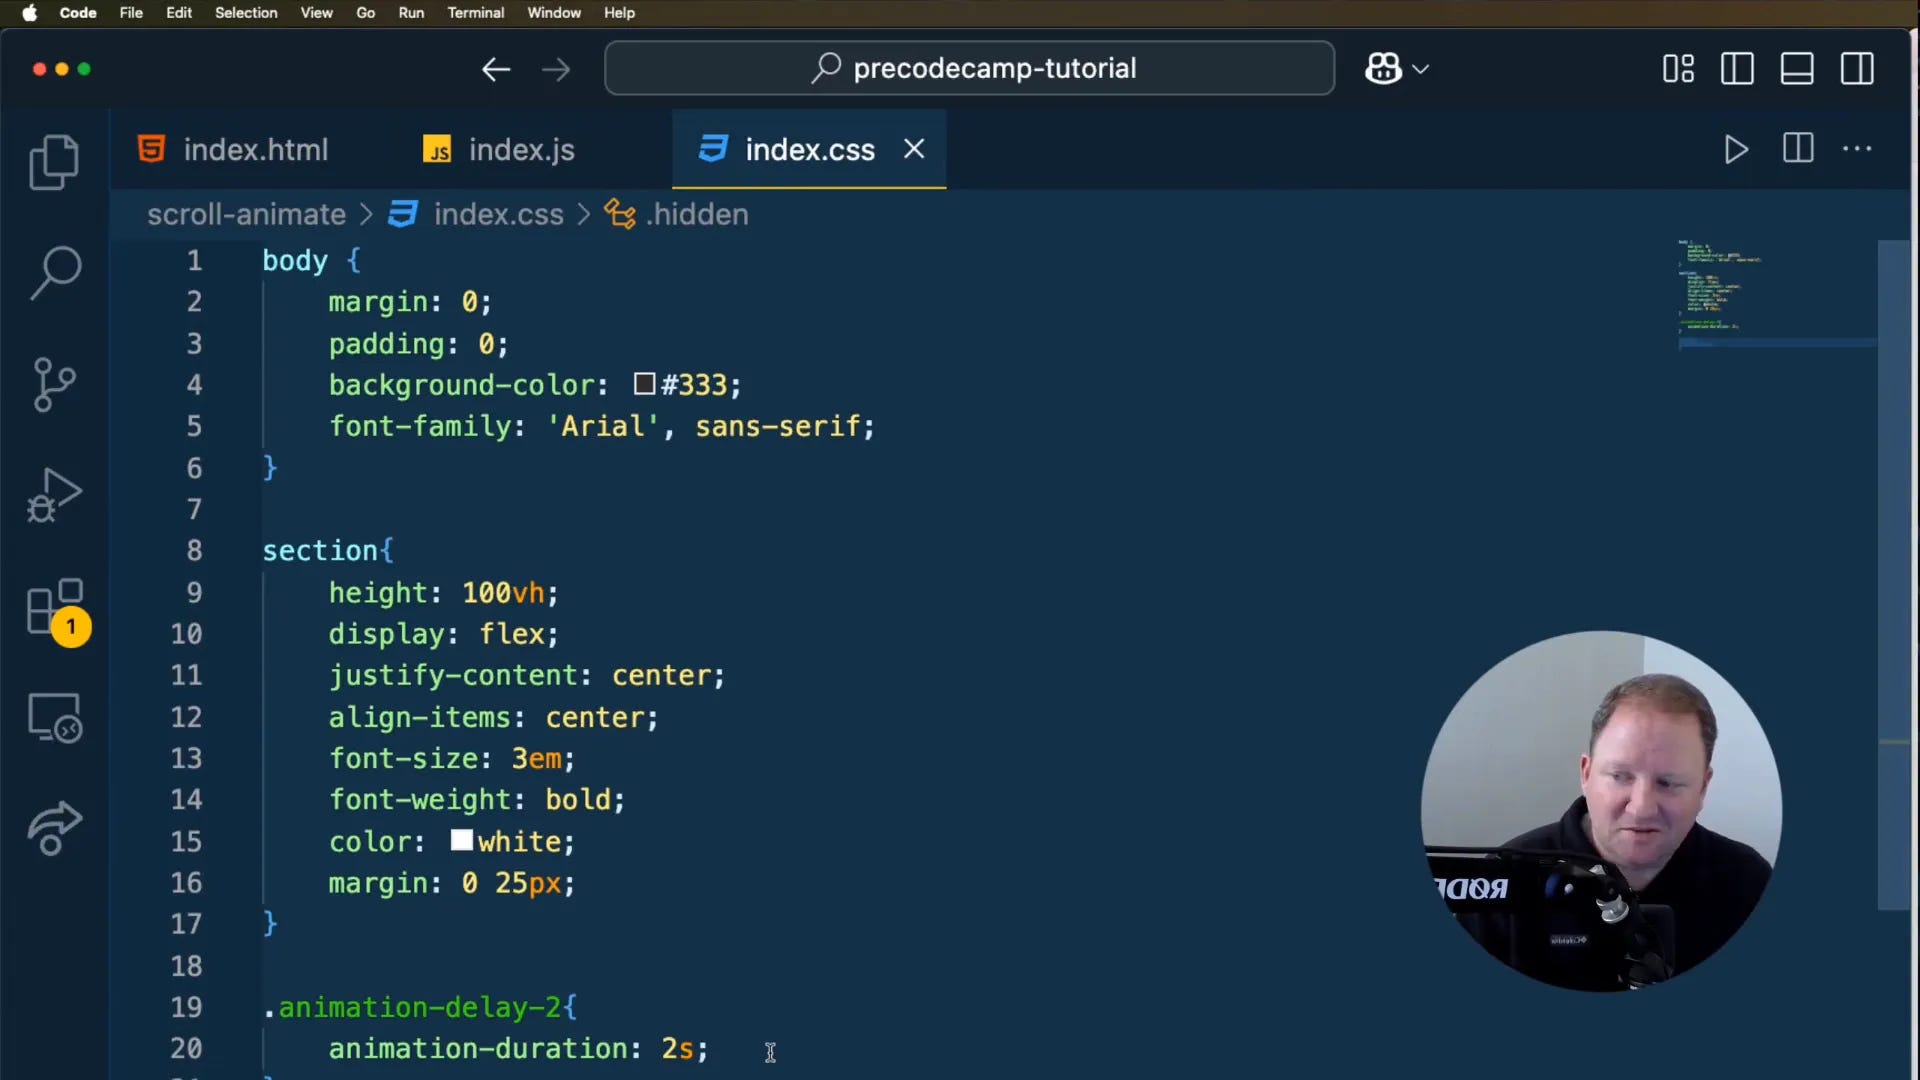
Task: Toggle the bottom panel layout button
Action: click(1797, 69)
